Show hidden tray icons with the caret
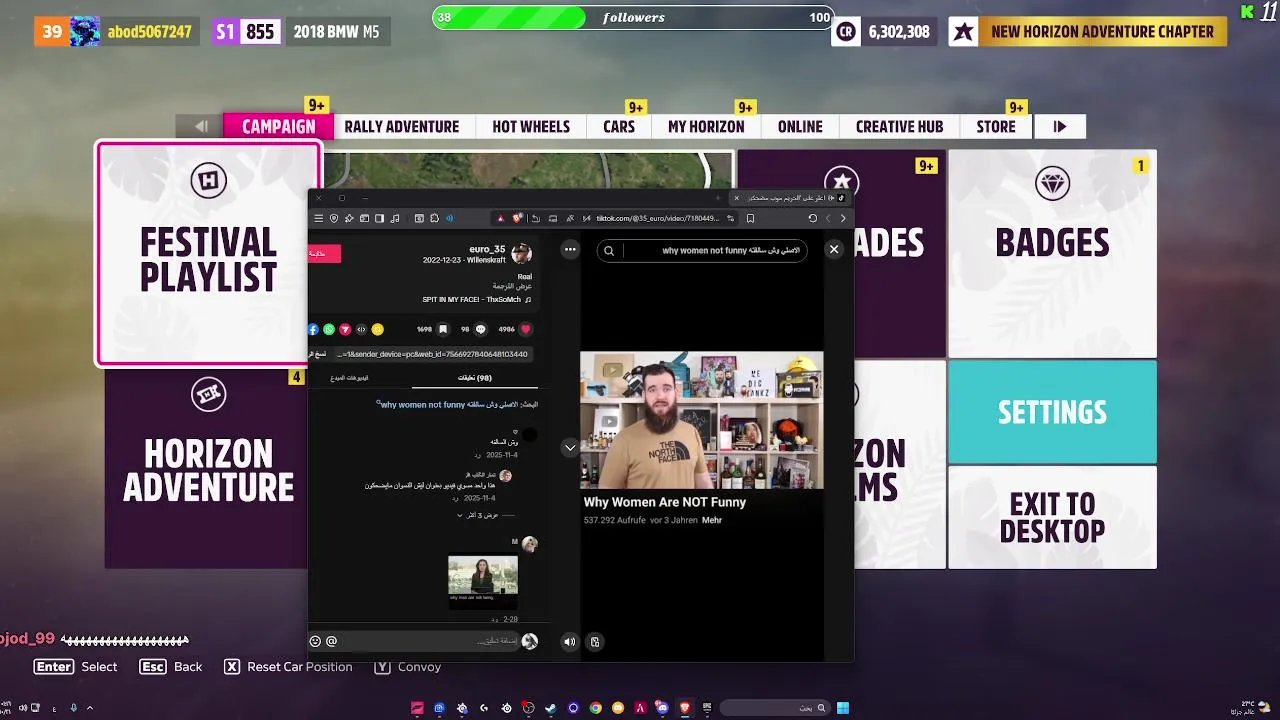Screen dimensions: 1280x720 [x=89, y=708]
